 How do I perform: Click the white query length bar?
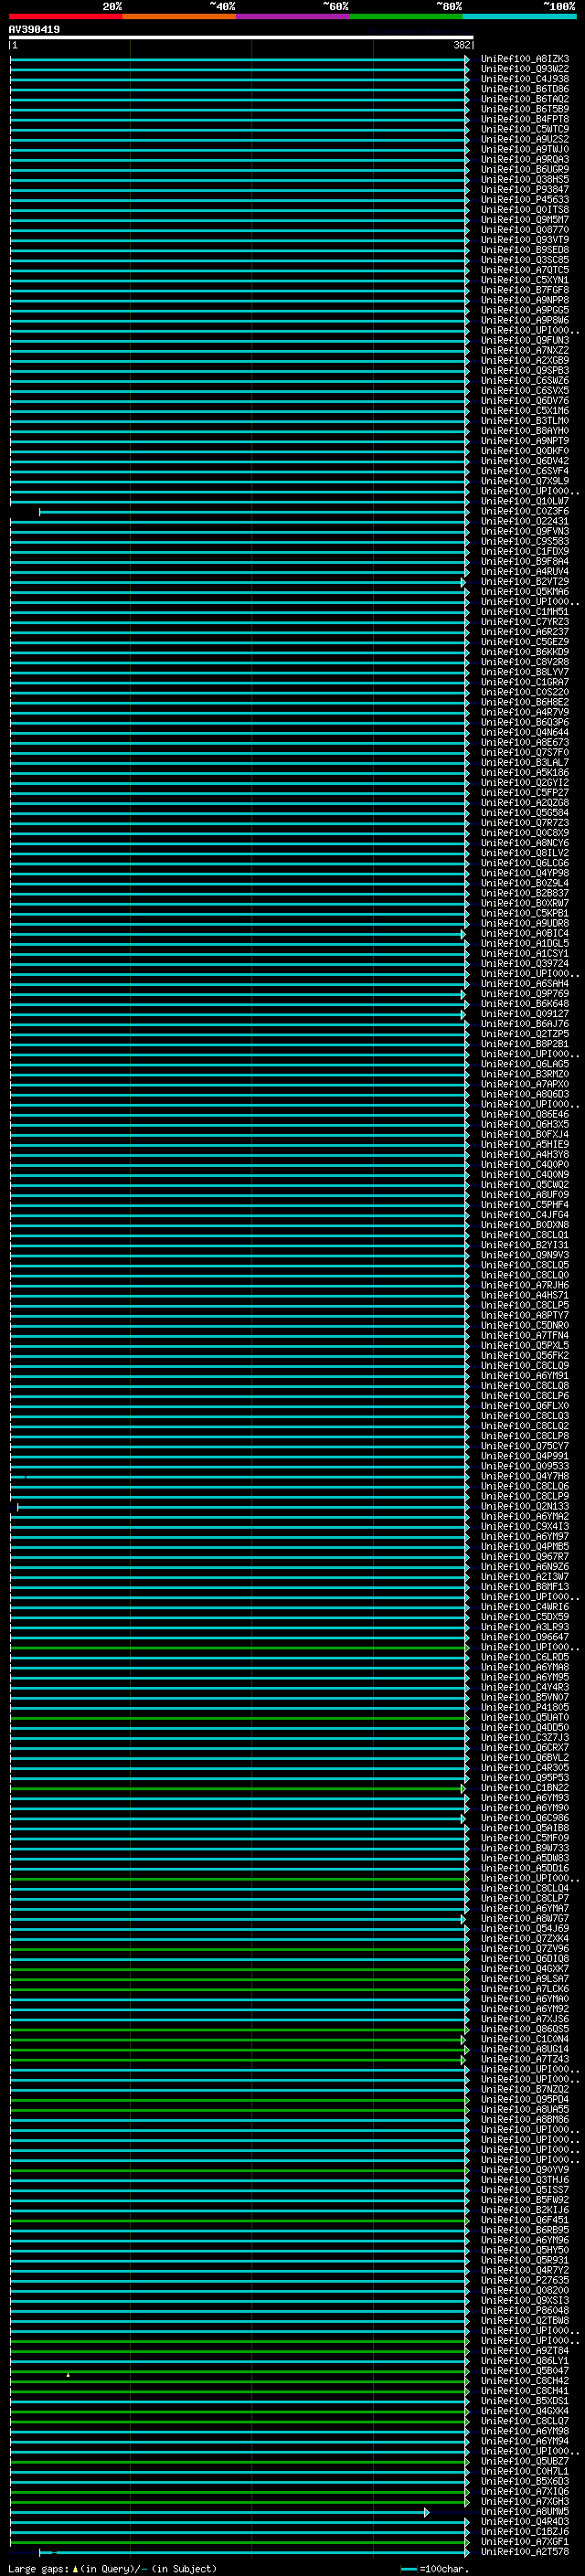click(241, 38)
